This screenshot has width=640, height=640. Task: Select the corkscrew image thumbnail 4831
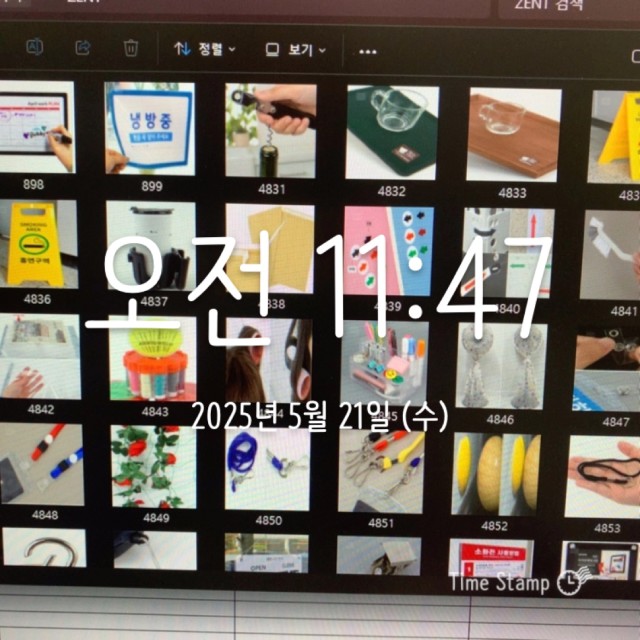click(271, 131)
